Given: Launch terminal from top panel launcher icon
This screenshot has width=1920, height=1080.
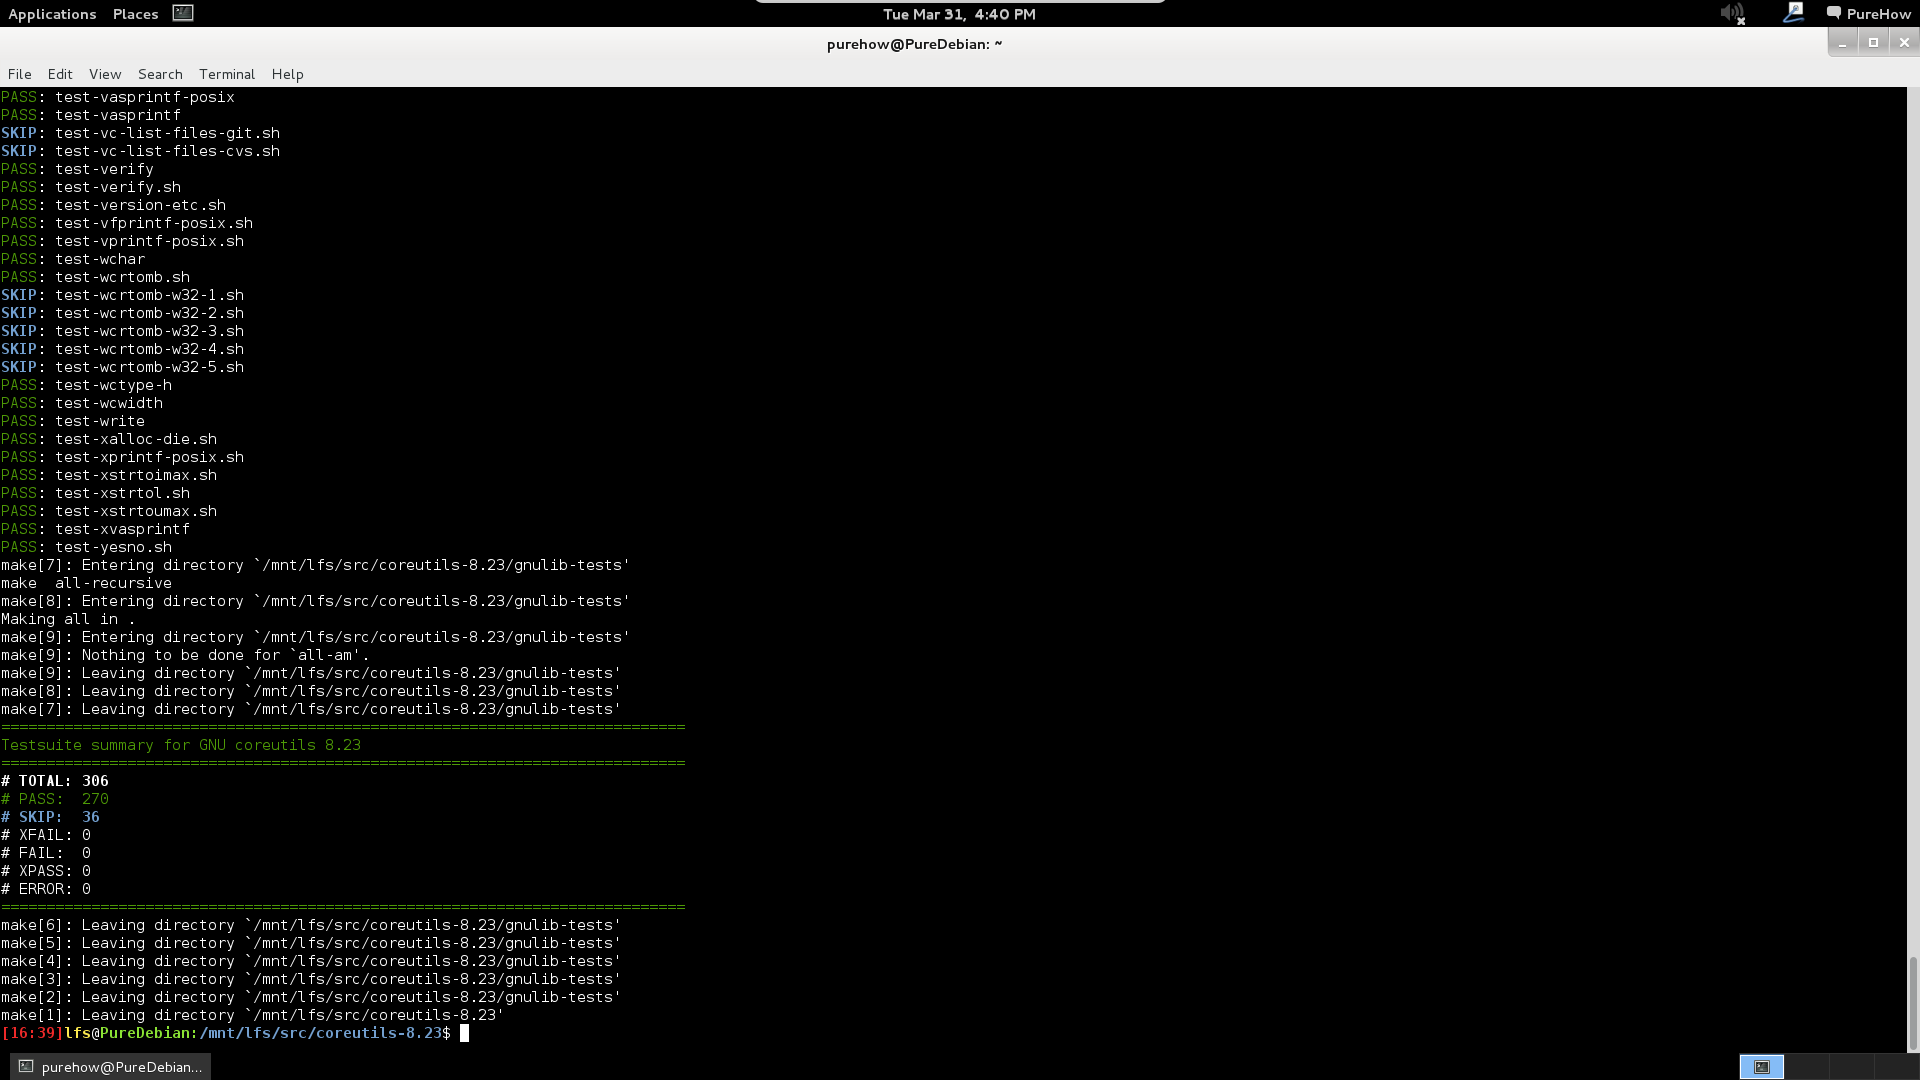Looking at the screenshot, I should click(183, 13).
